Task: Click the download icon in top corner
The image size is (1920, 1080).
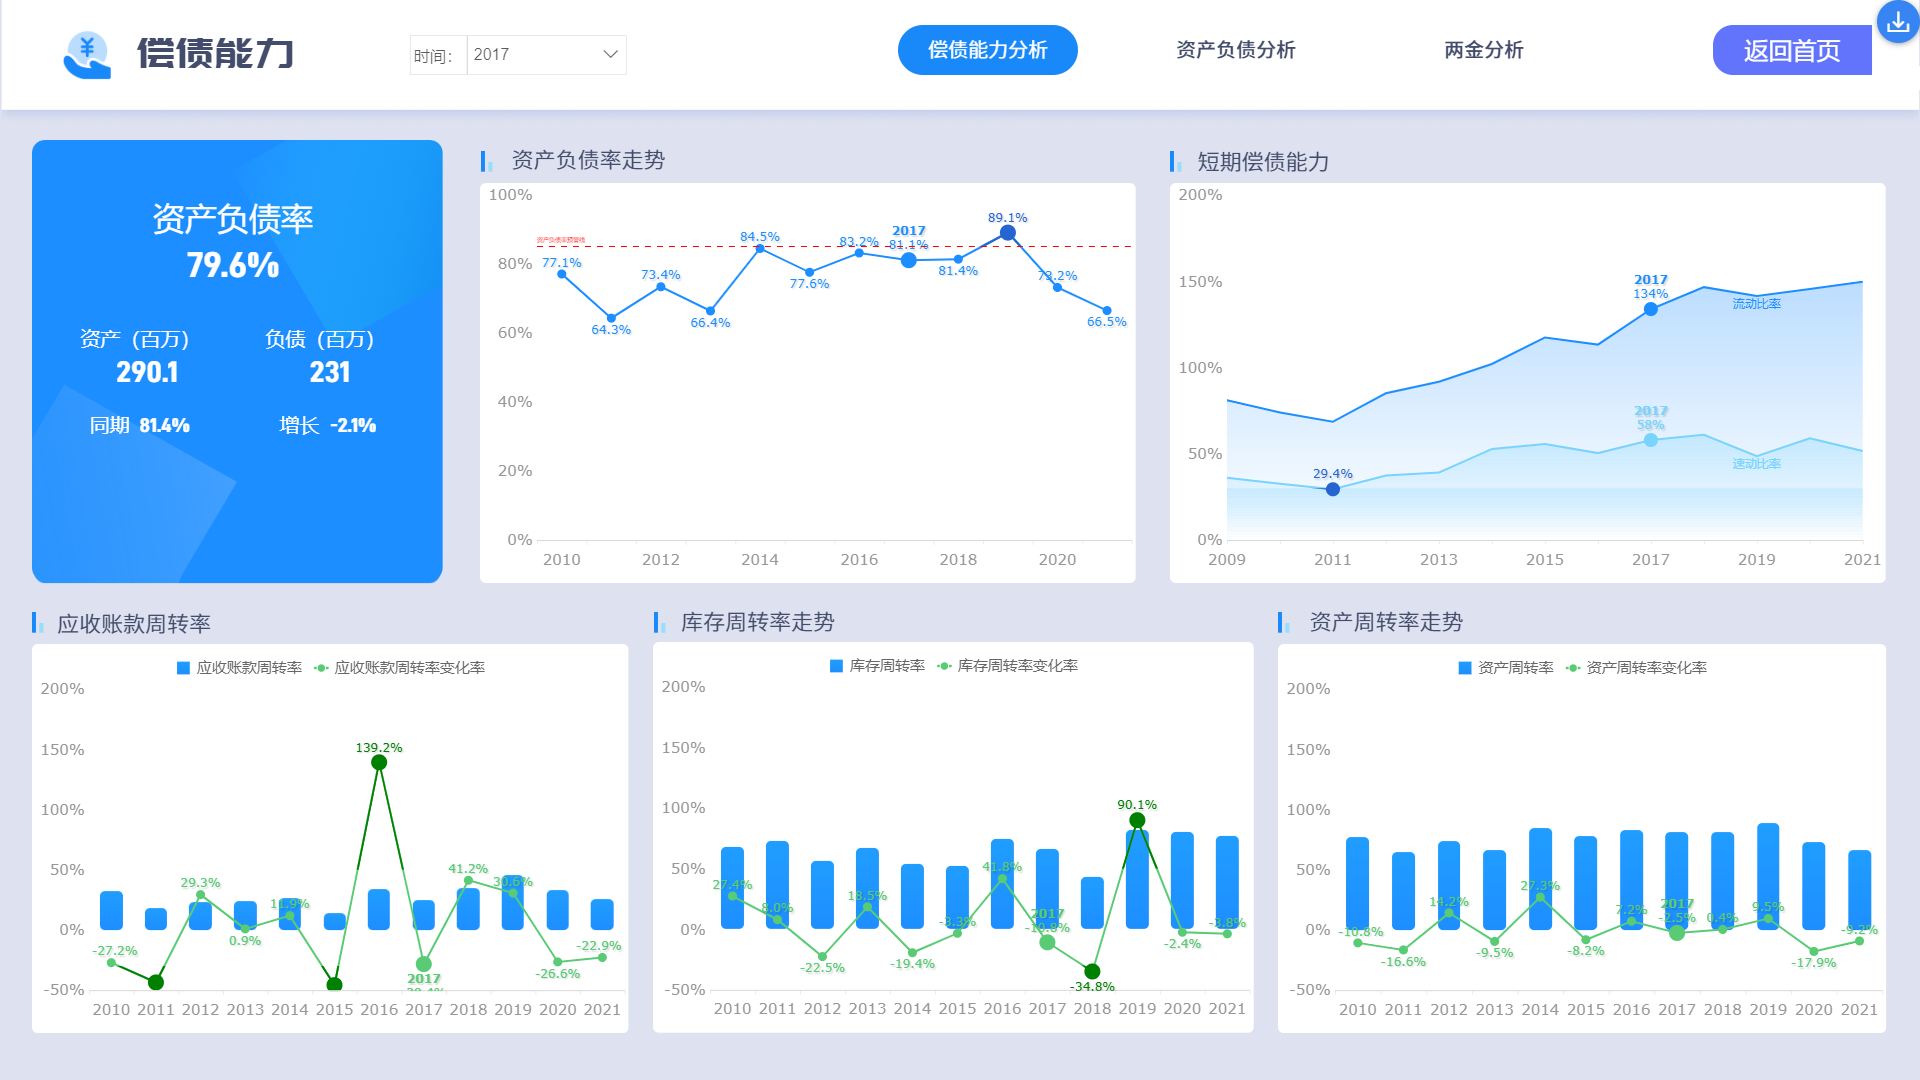Action: (x=1897, y=22)
